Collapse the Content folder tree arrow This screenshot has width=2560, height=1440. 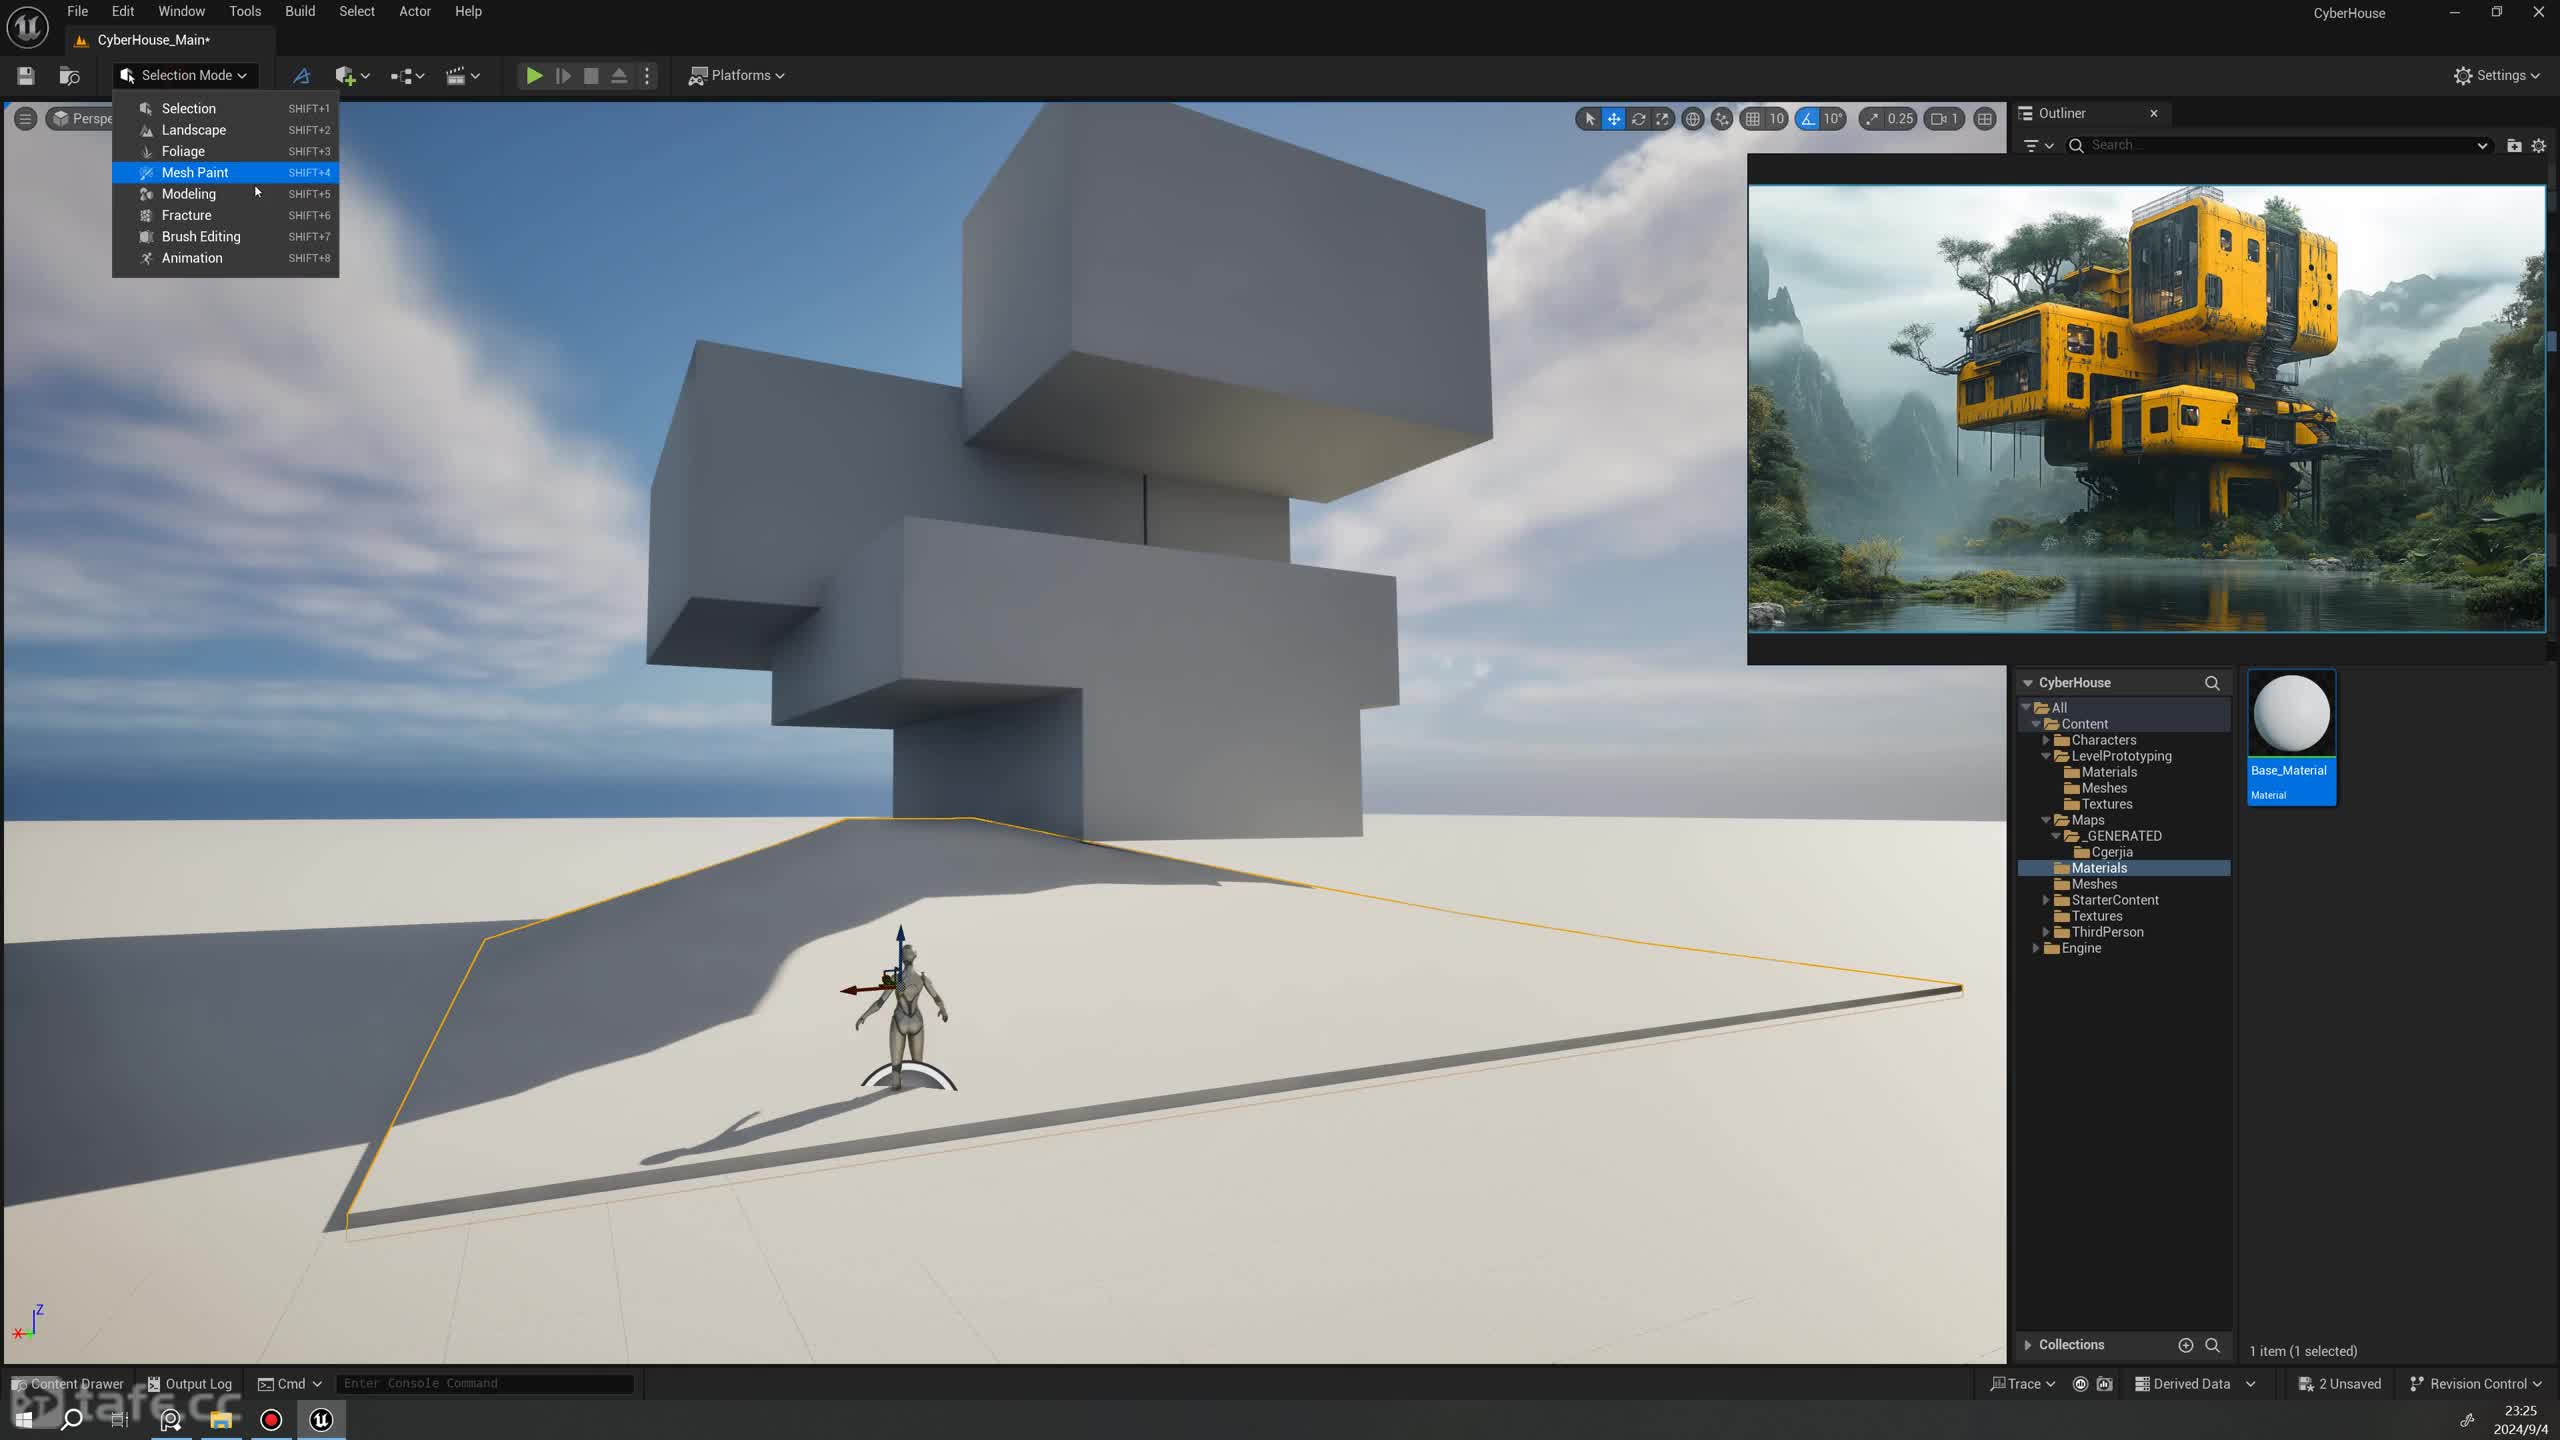click(2036, 724)
